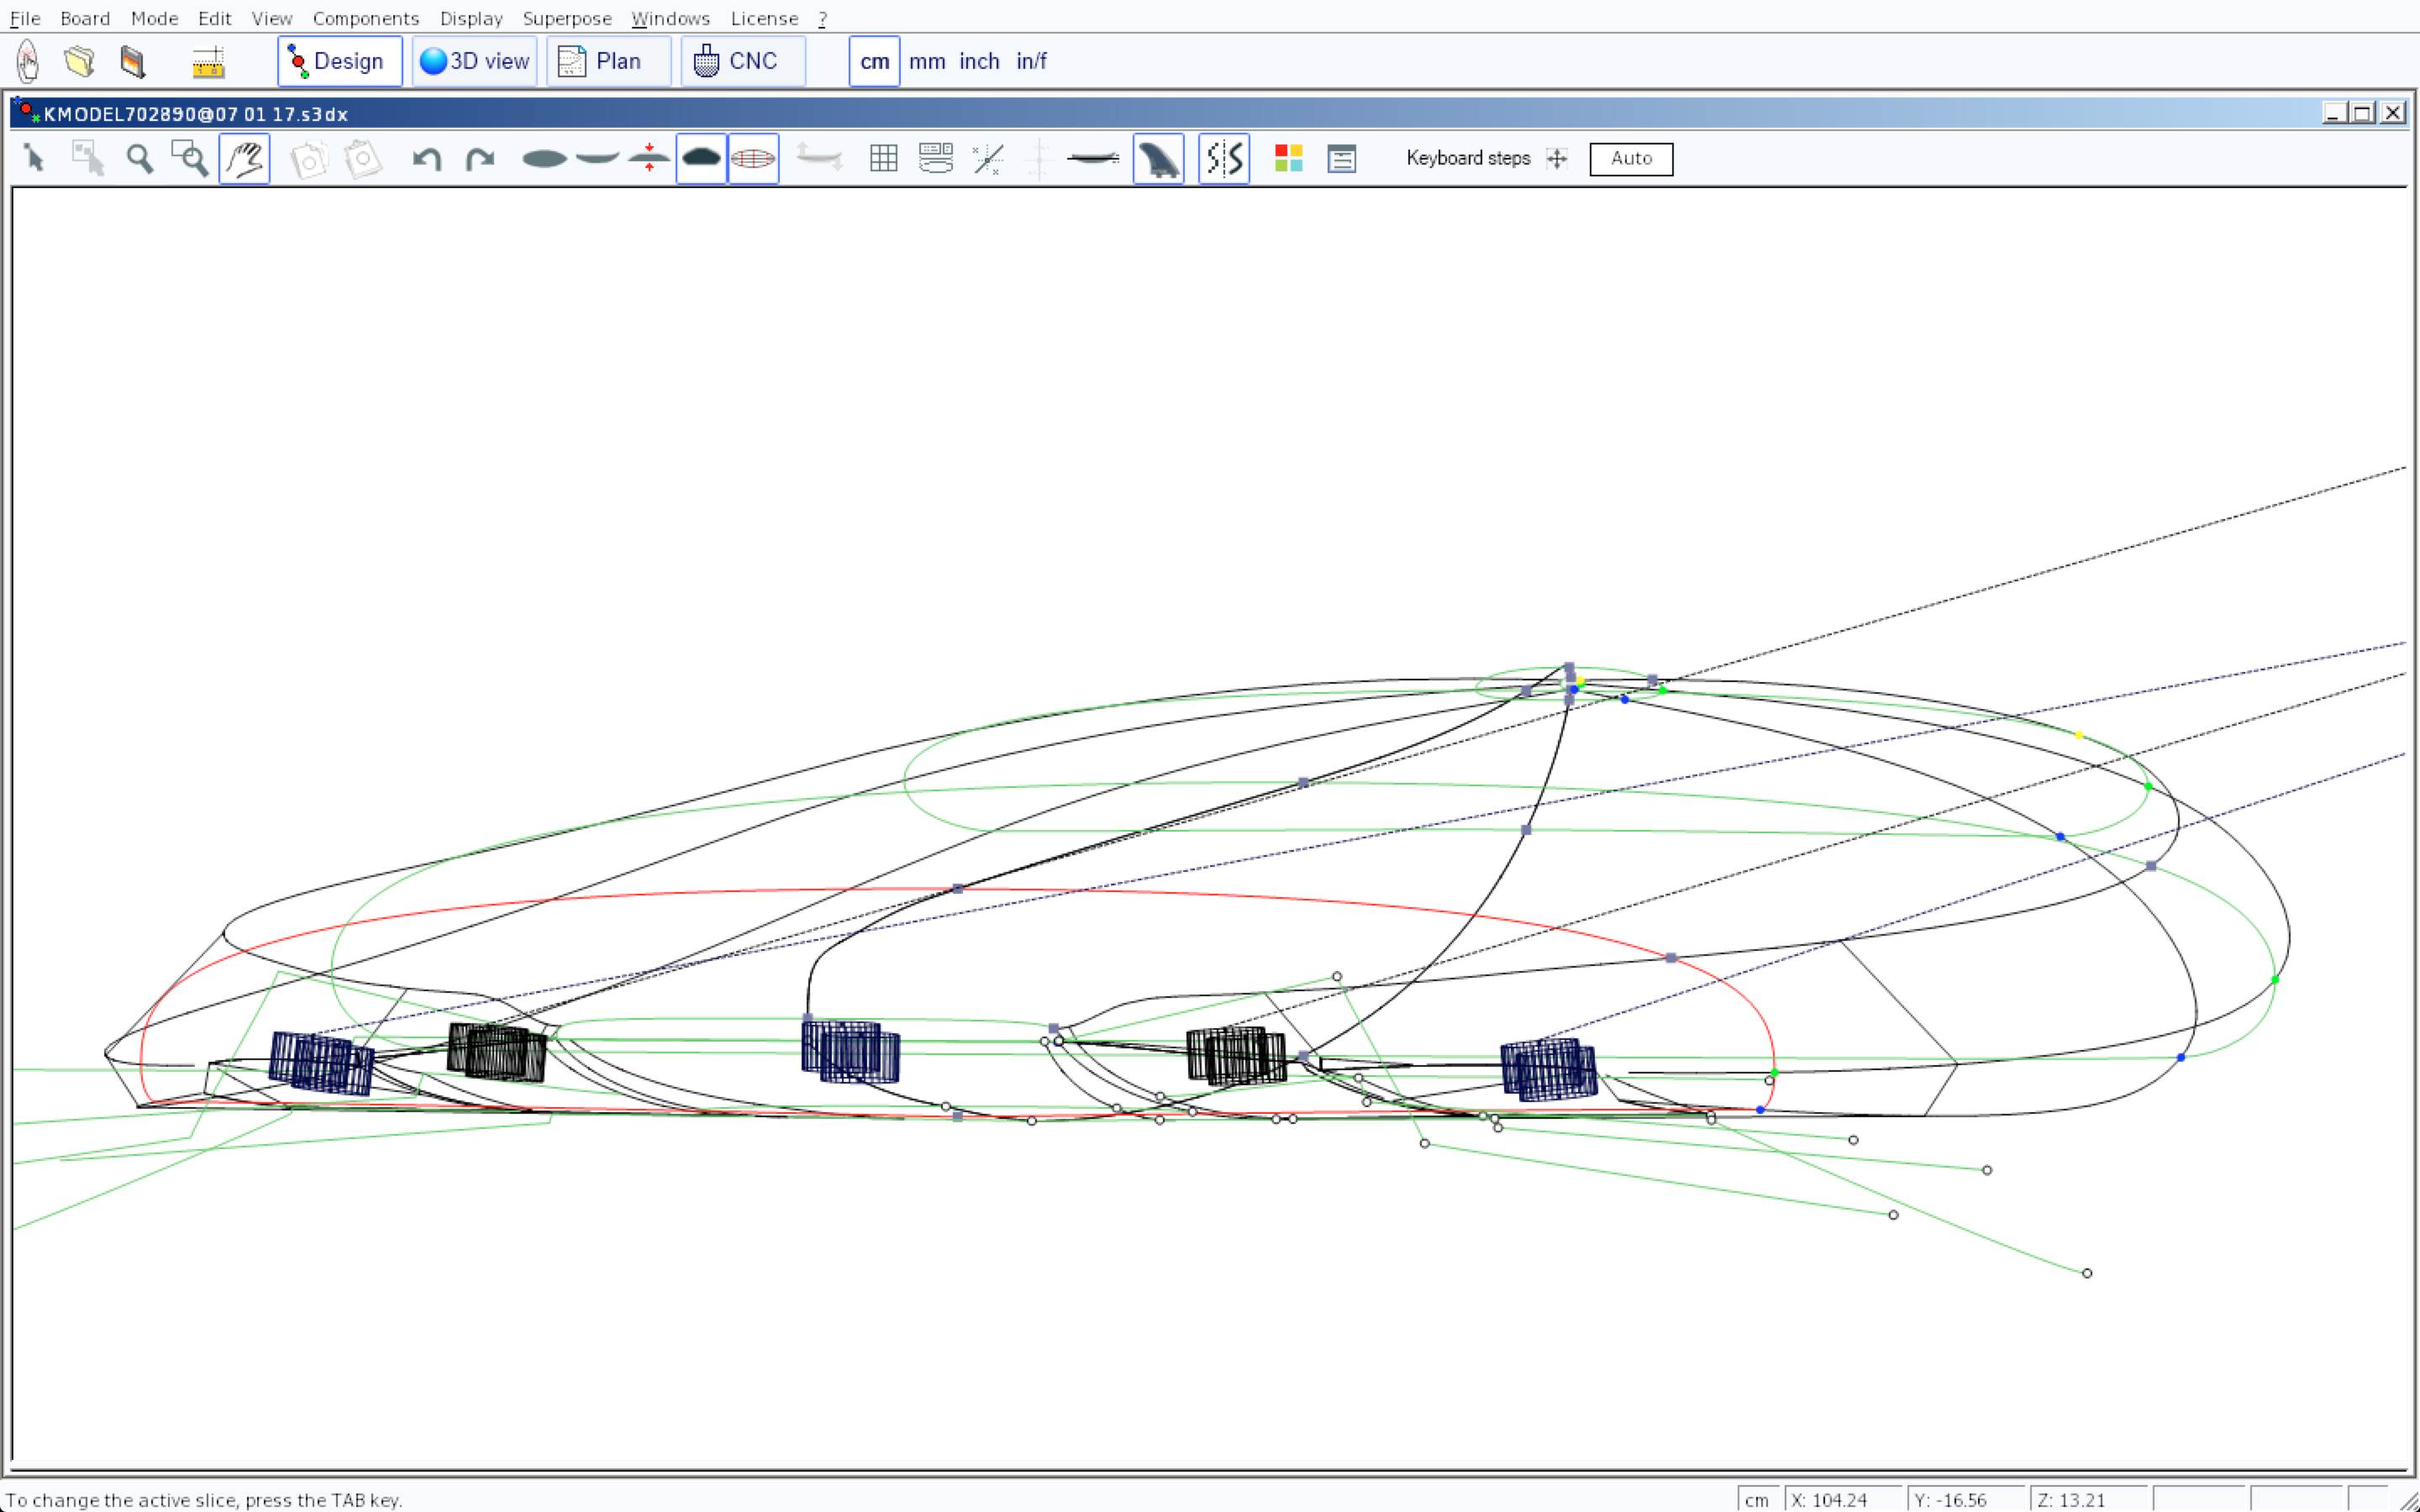The height and width of the screenshot is (1512, 2420).
Task: Click the open folder icon
Action: point(79,61)
